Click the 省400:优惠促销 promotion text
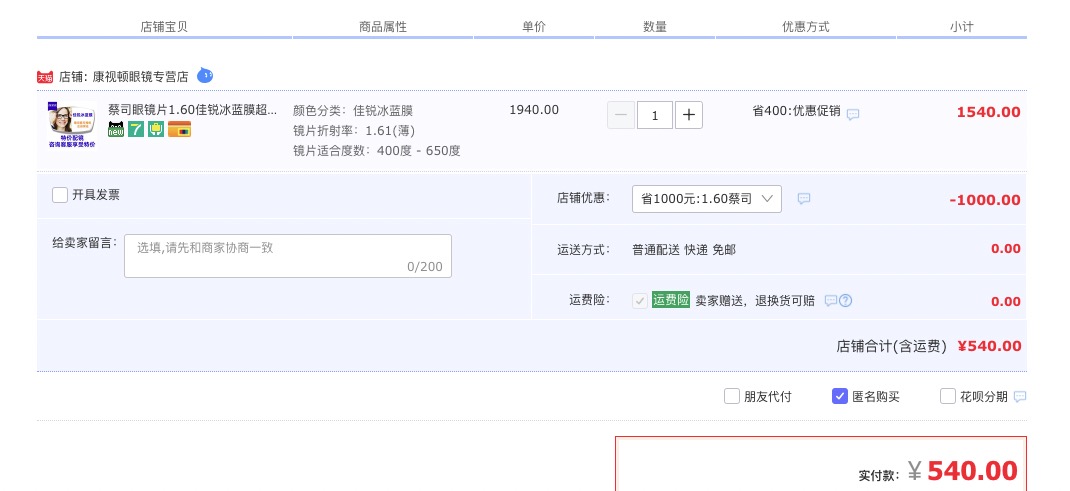 click(796, 111)
